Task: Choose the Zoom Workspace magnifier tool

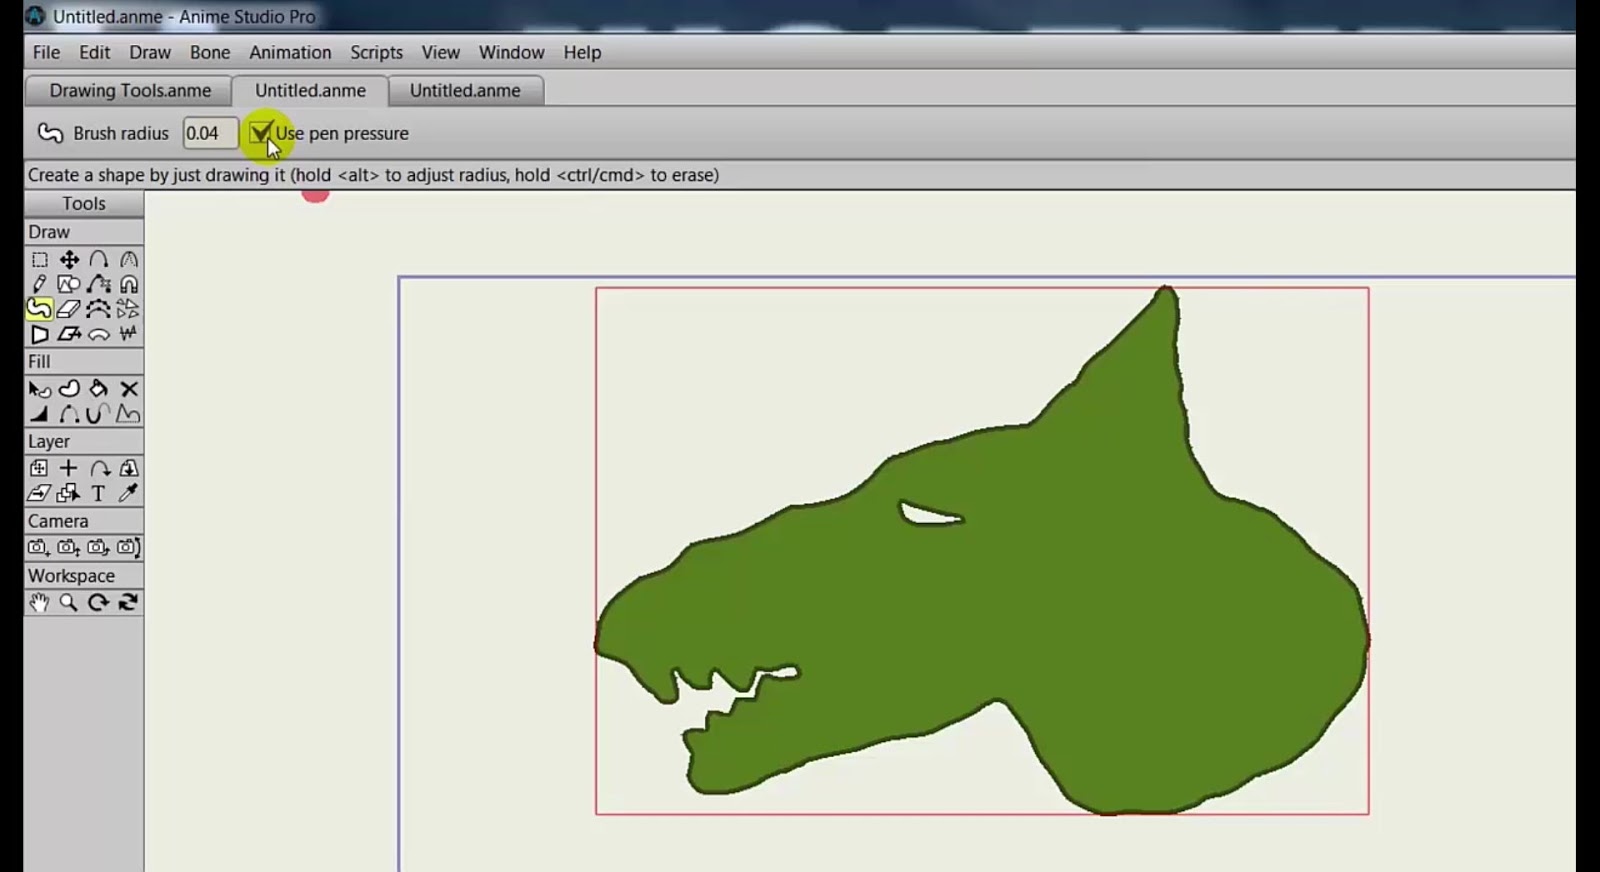Action: point(69,602)
